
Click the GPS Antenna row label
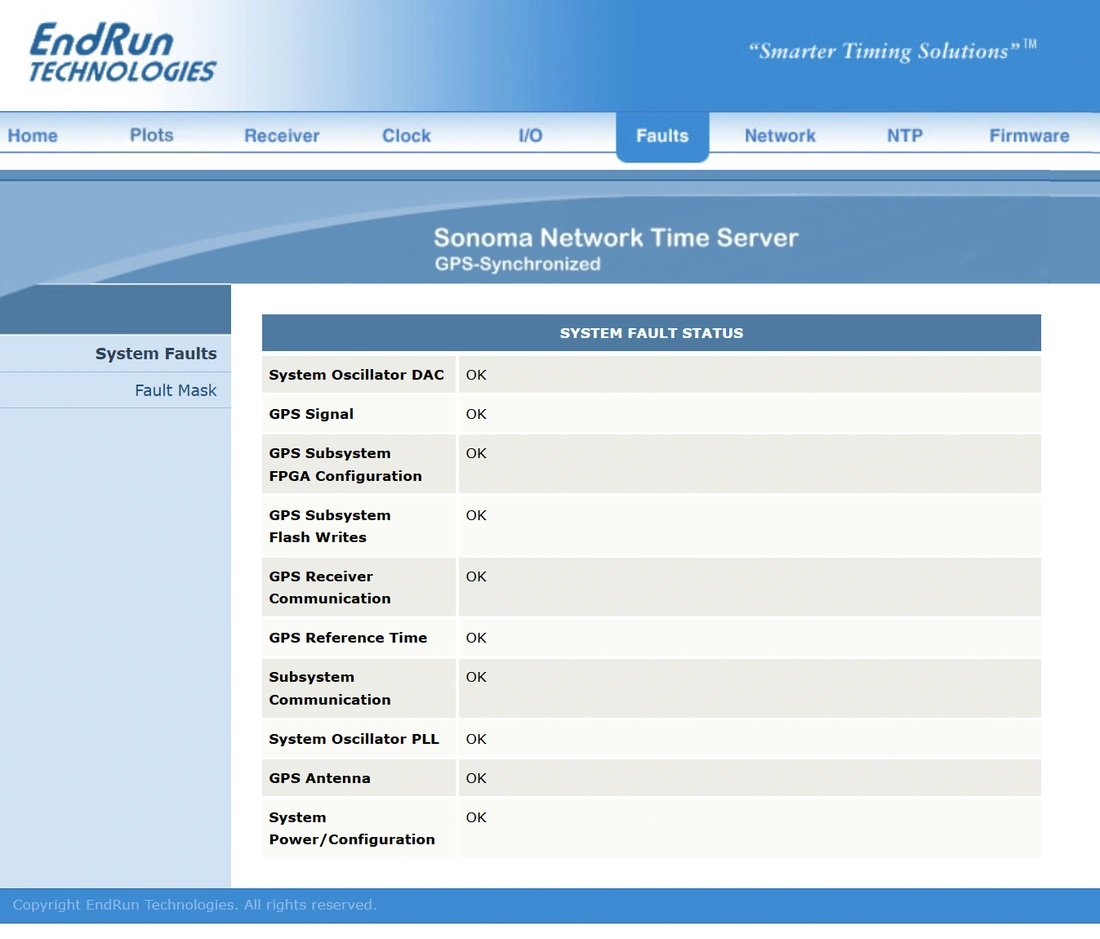tap(319, 778)
